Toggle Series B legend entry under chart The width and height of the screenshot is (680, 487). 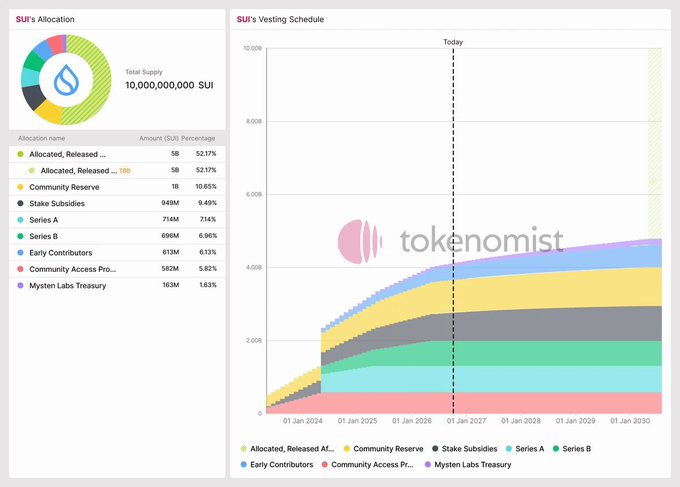(x=572, y=448)
